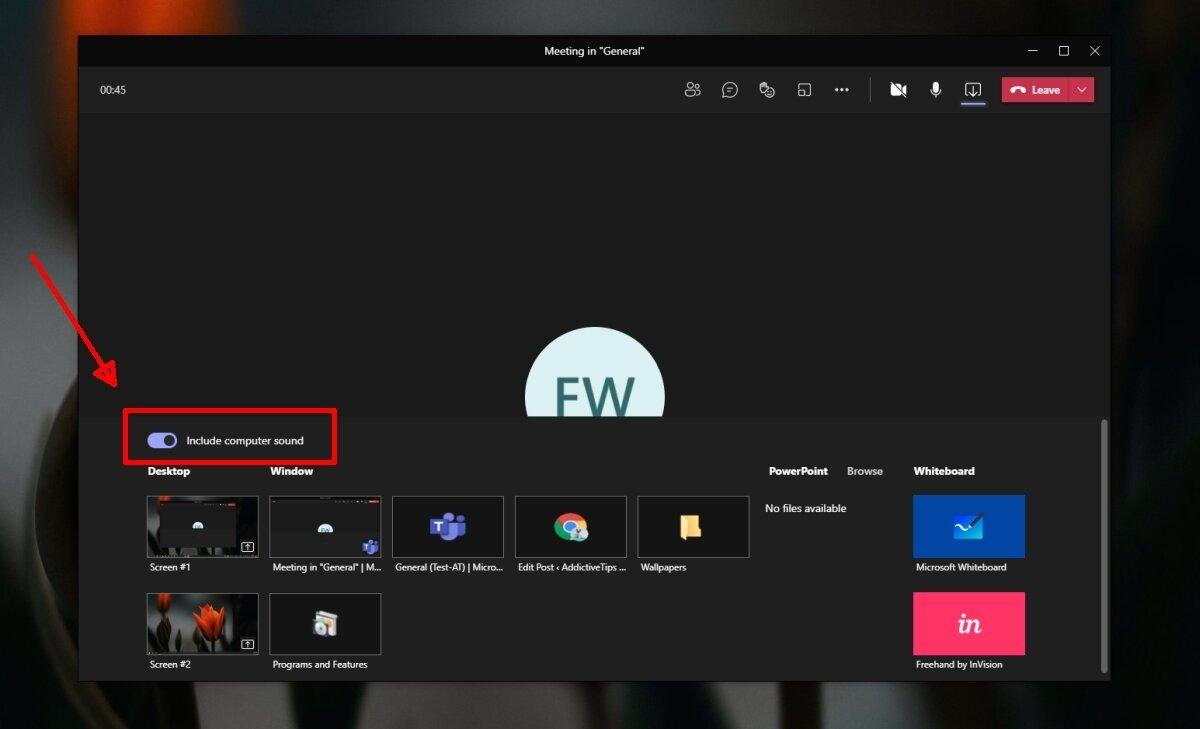
Task: Mute the microphone
Action: point(934,89)
